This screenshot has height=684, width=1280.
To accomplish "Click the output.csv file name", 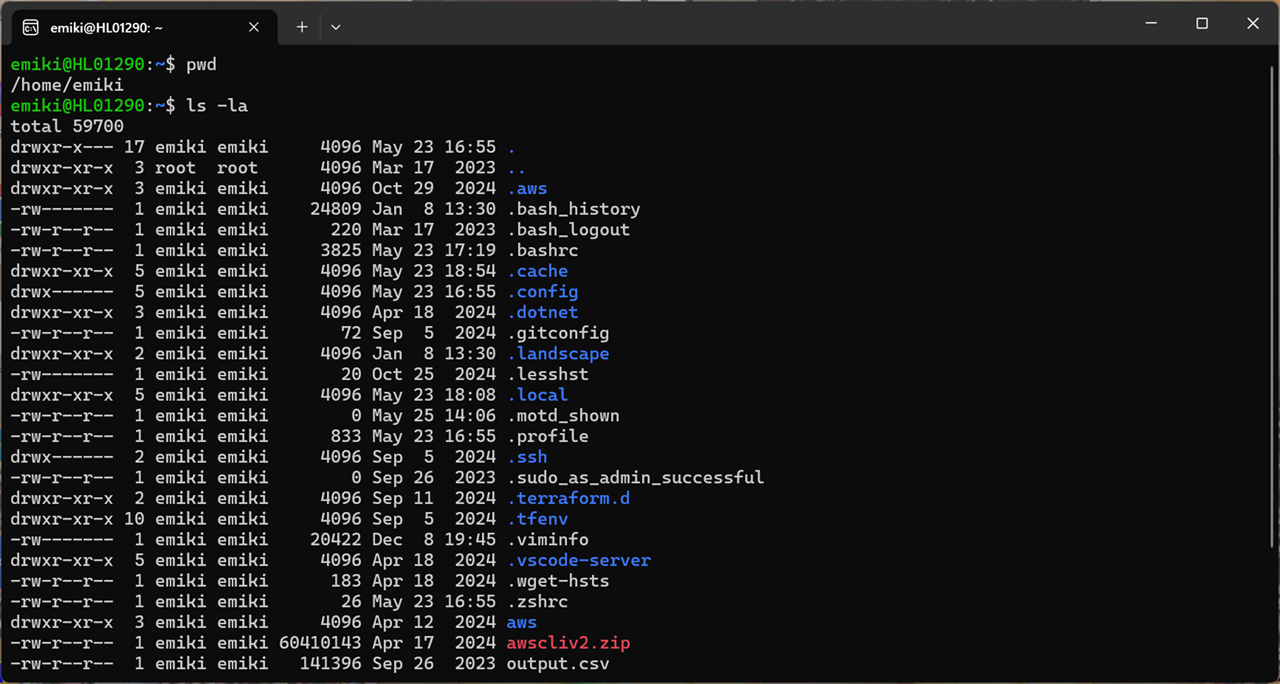I will [558, 663].
